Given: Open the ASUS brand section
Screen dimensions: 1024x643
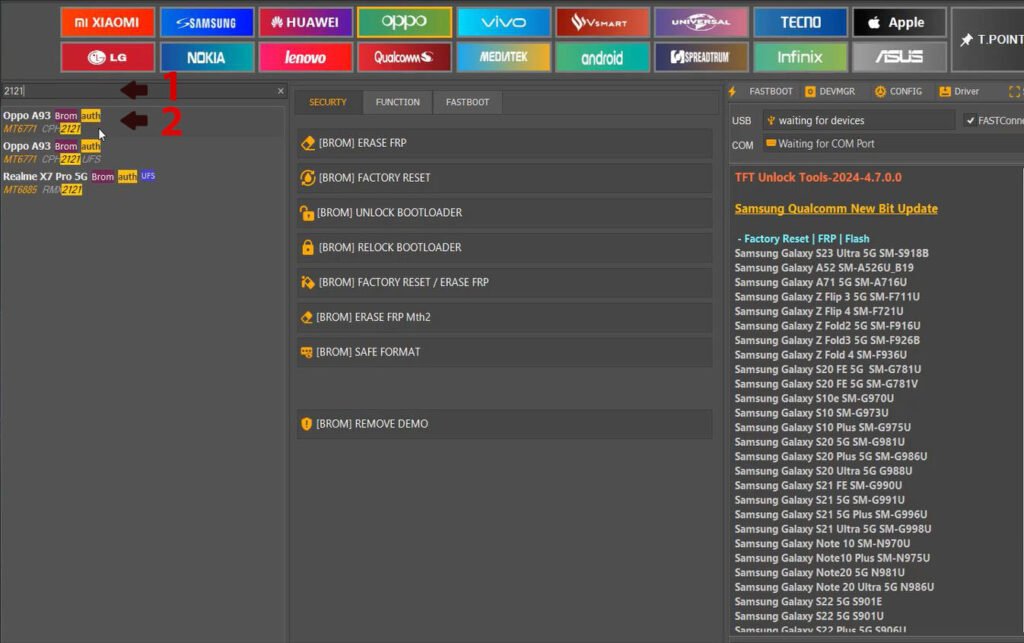Looking at the screenshot, I should click(899, 57).
